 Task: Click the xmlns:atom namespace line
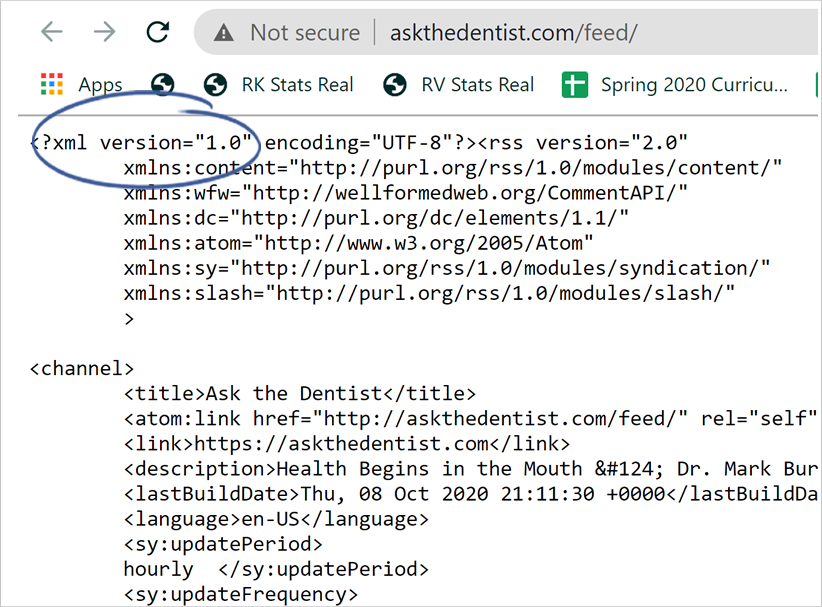point(359,243)
